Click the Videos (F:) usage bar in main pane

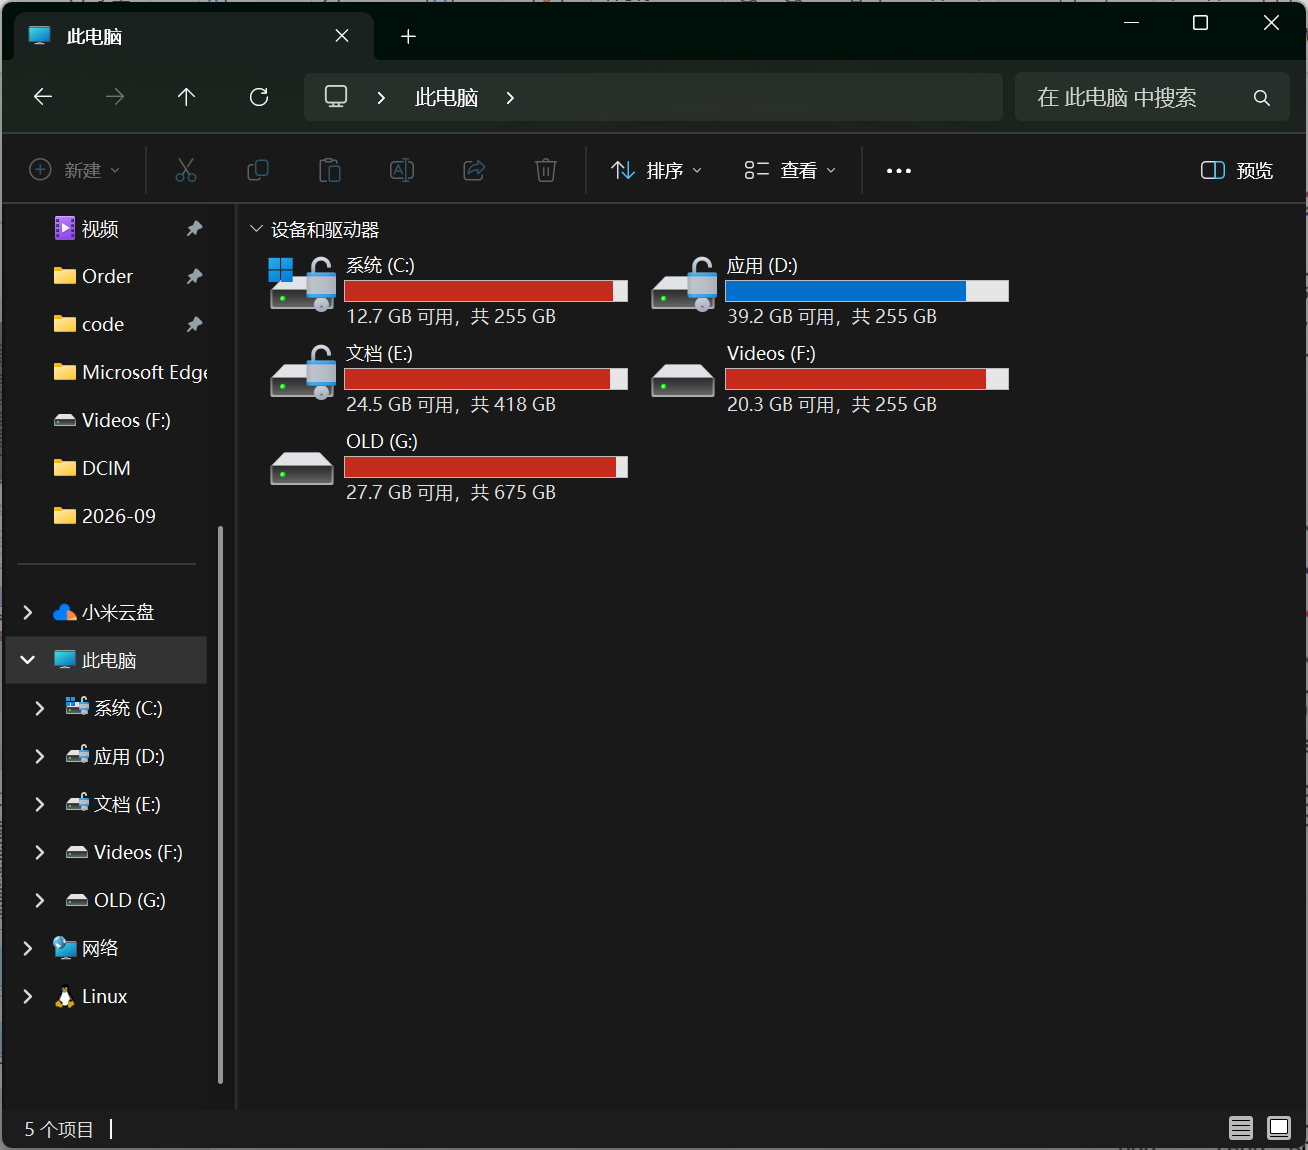pos(867,379)
